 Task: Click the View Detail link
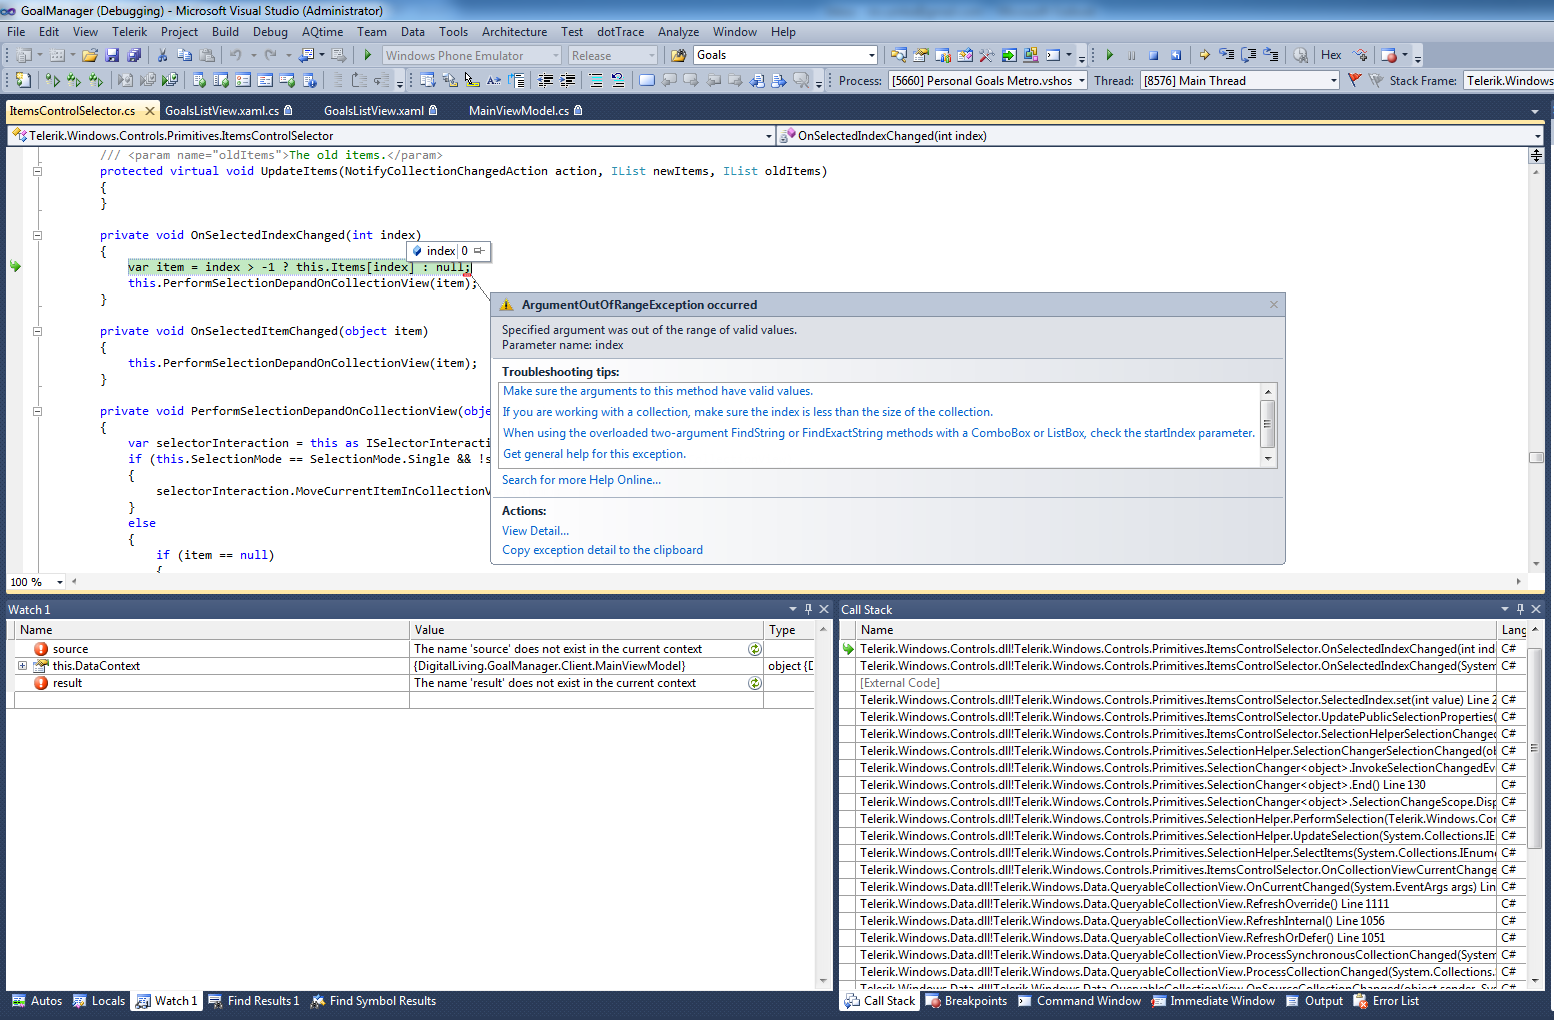[535, 531]
